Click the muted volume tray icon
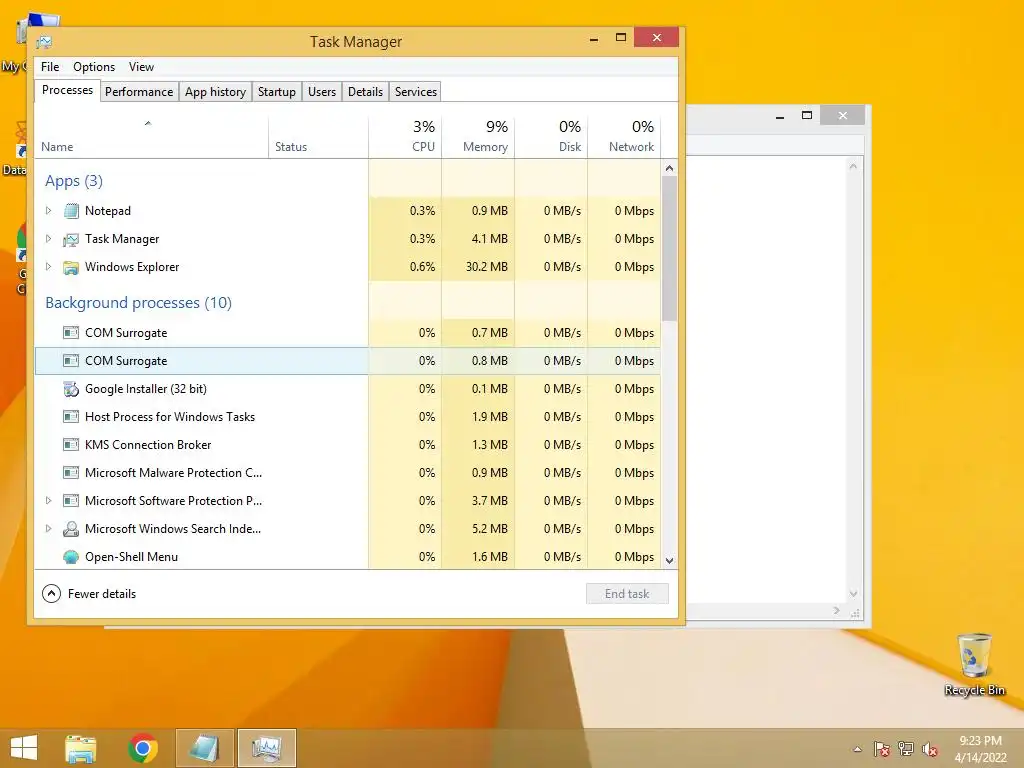The width and height of the screenshot is (1024, 768). 930,750
